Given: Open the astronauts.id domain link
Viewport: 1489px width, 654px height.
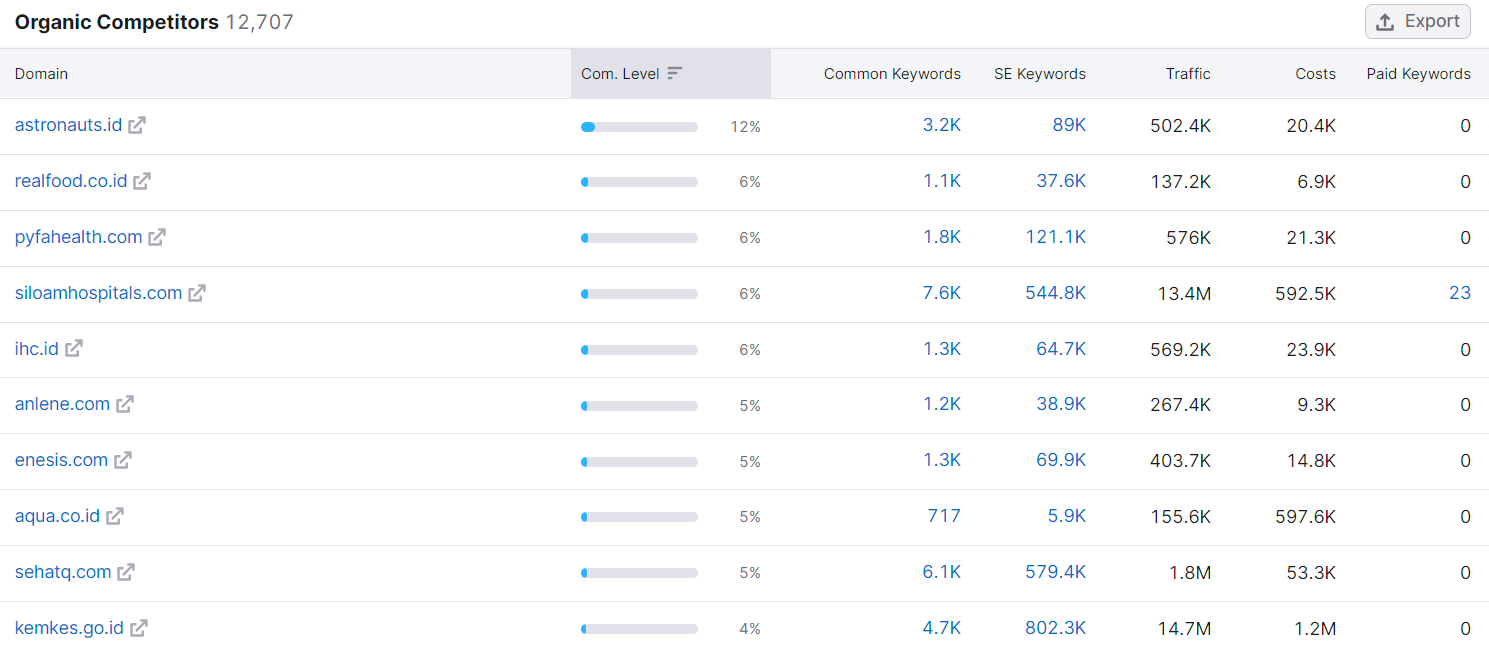Looking at the screenshot, I should [68, 125].
